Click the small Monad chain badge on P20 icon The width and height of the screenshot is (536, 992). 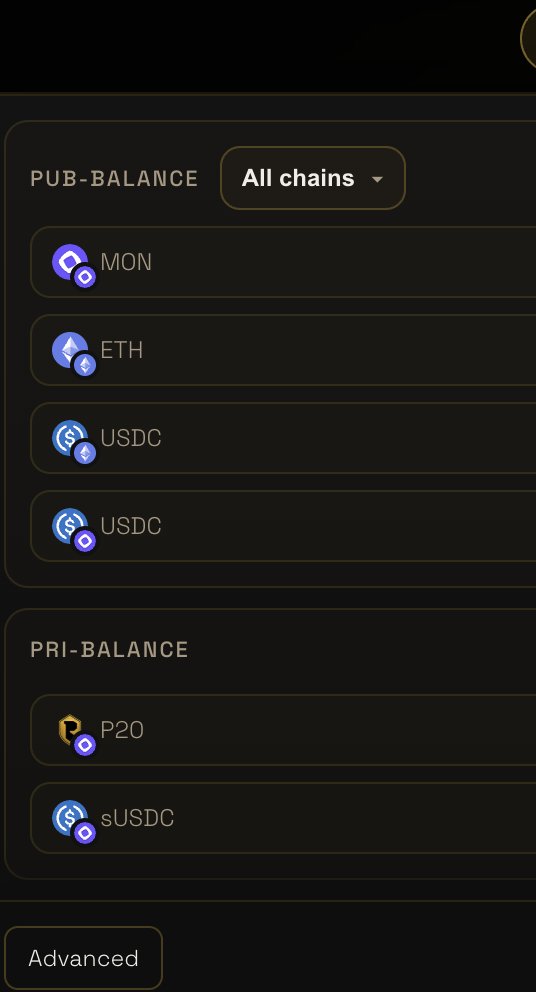click(85, 745)
